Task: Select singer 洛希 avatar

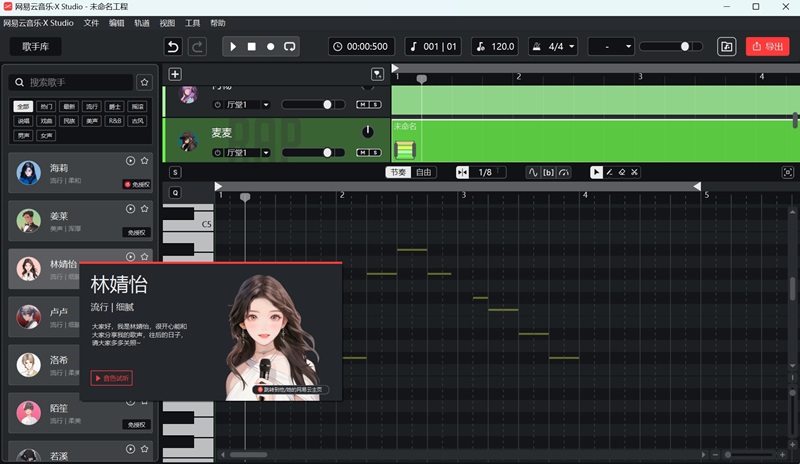Action: click(x=29, y=364)
